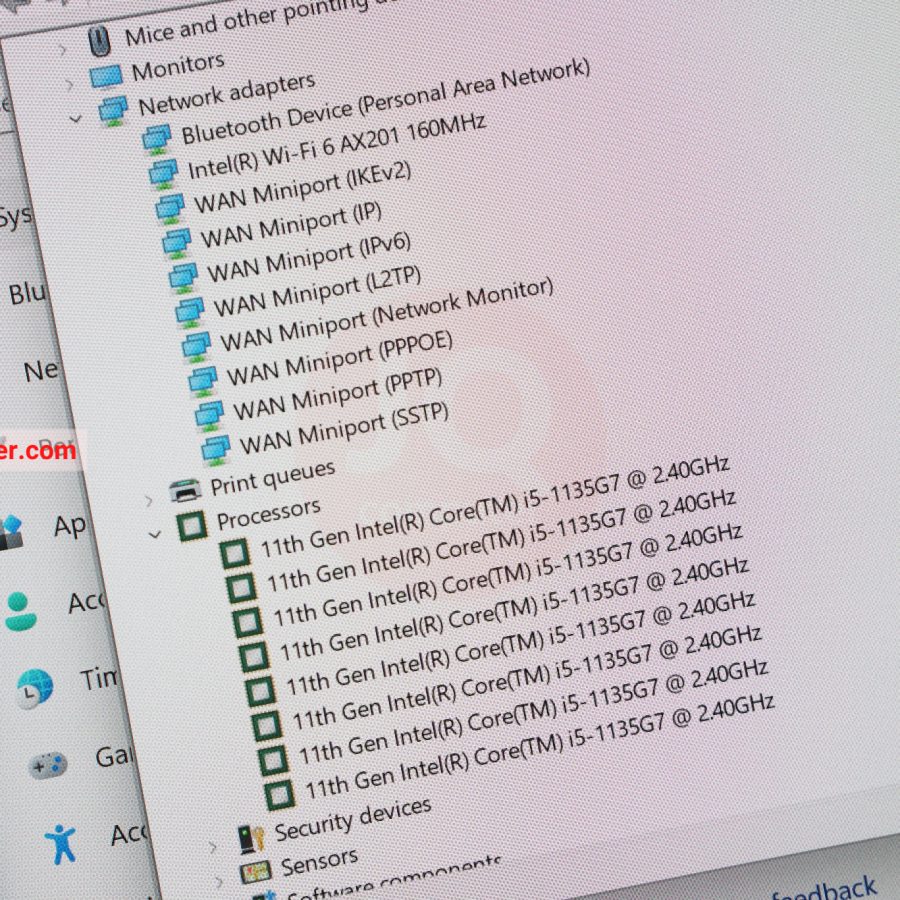Click the Time globe-clock icon in Settings sidebar
The image size is (900, 900).
(34, 688)
